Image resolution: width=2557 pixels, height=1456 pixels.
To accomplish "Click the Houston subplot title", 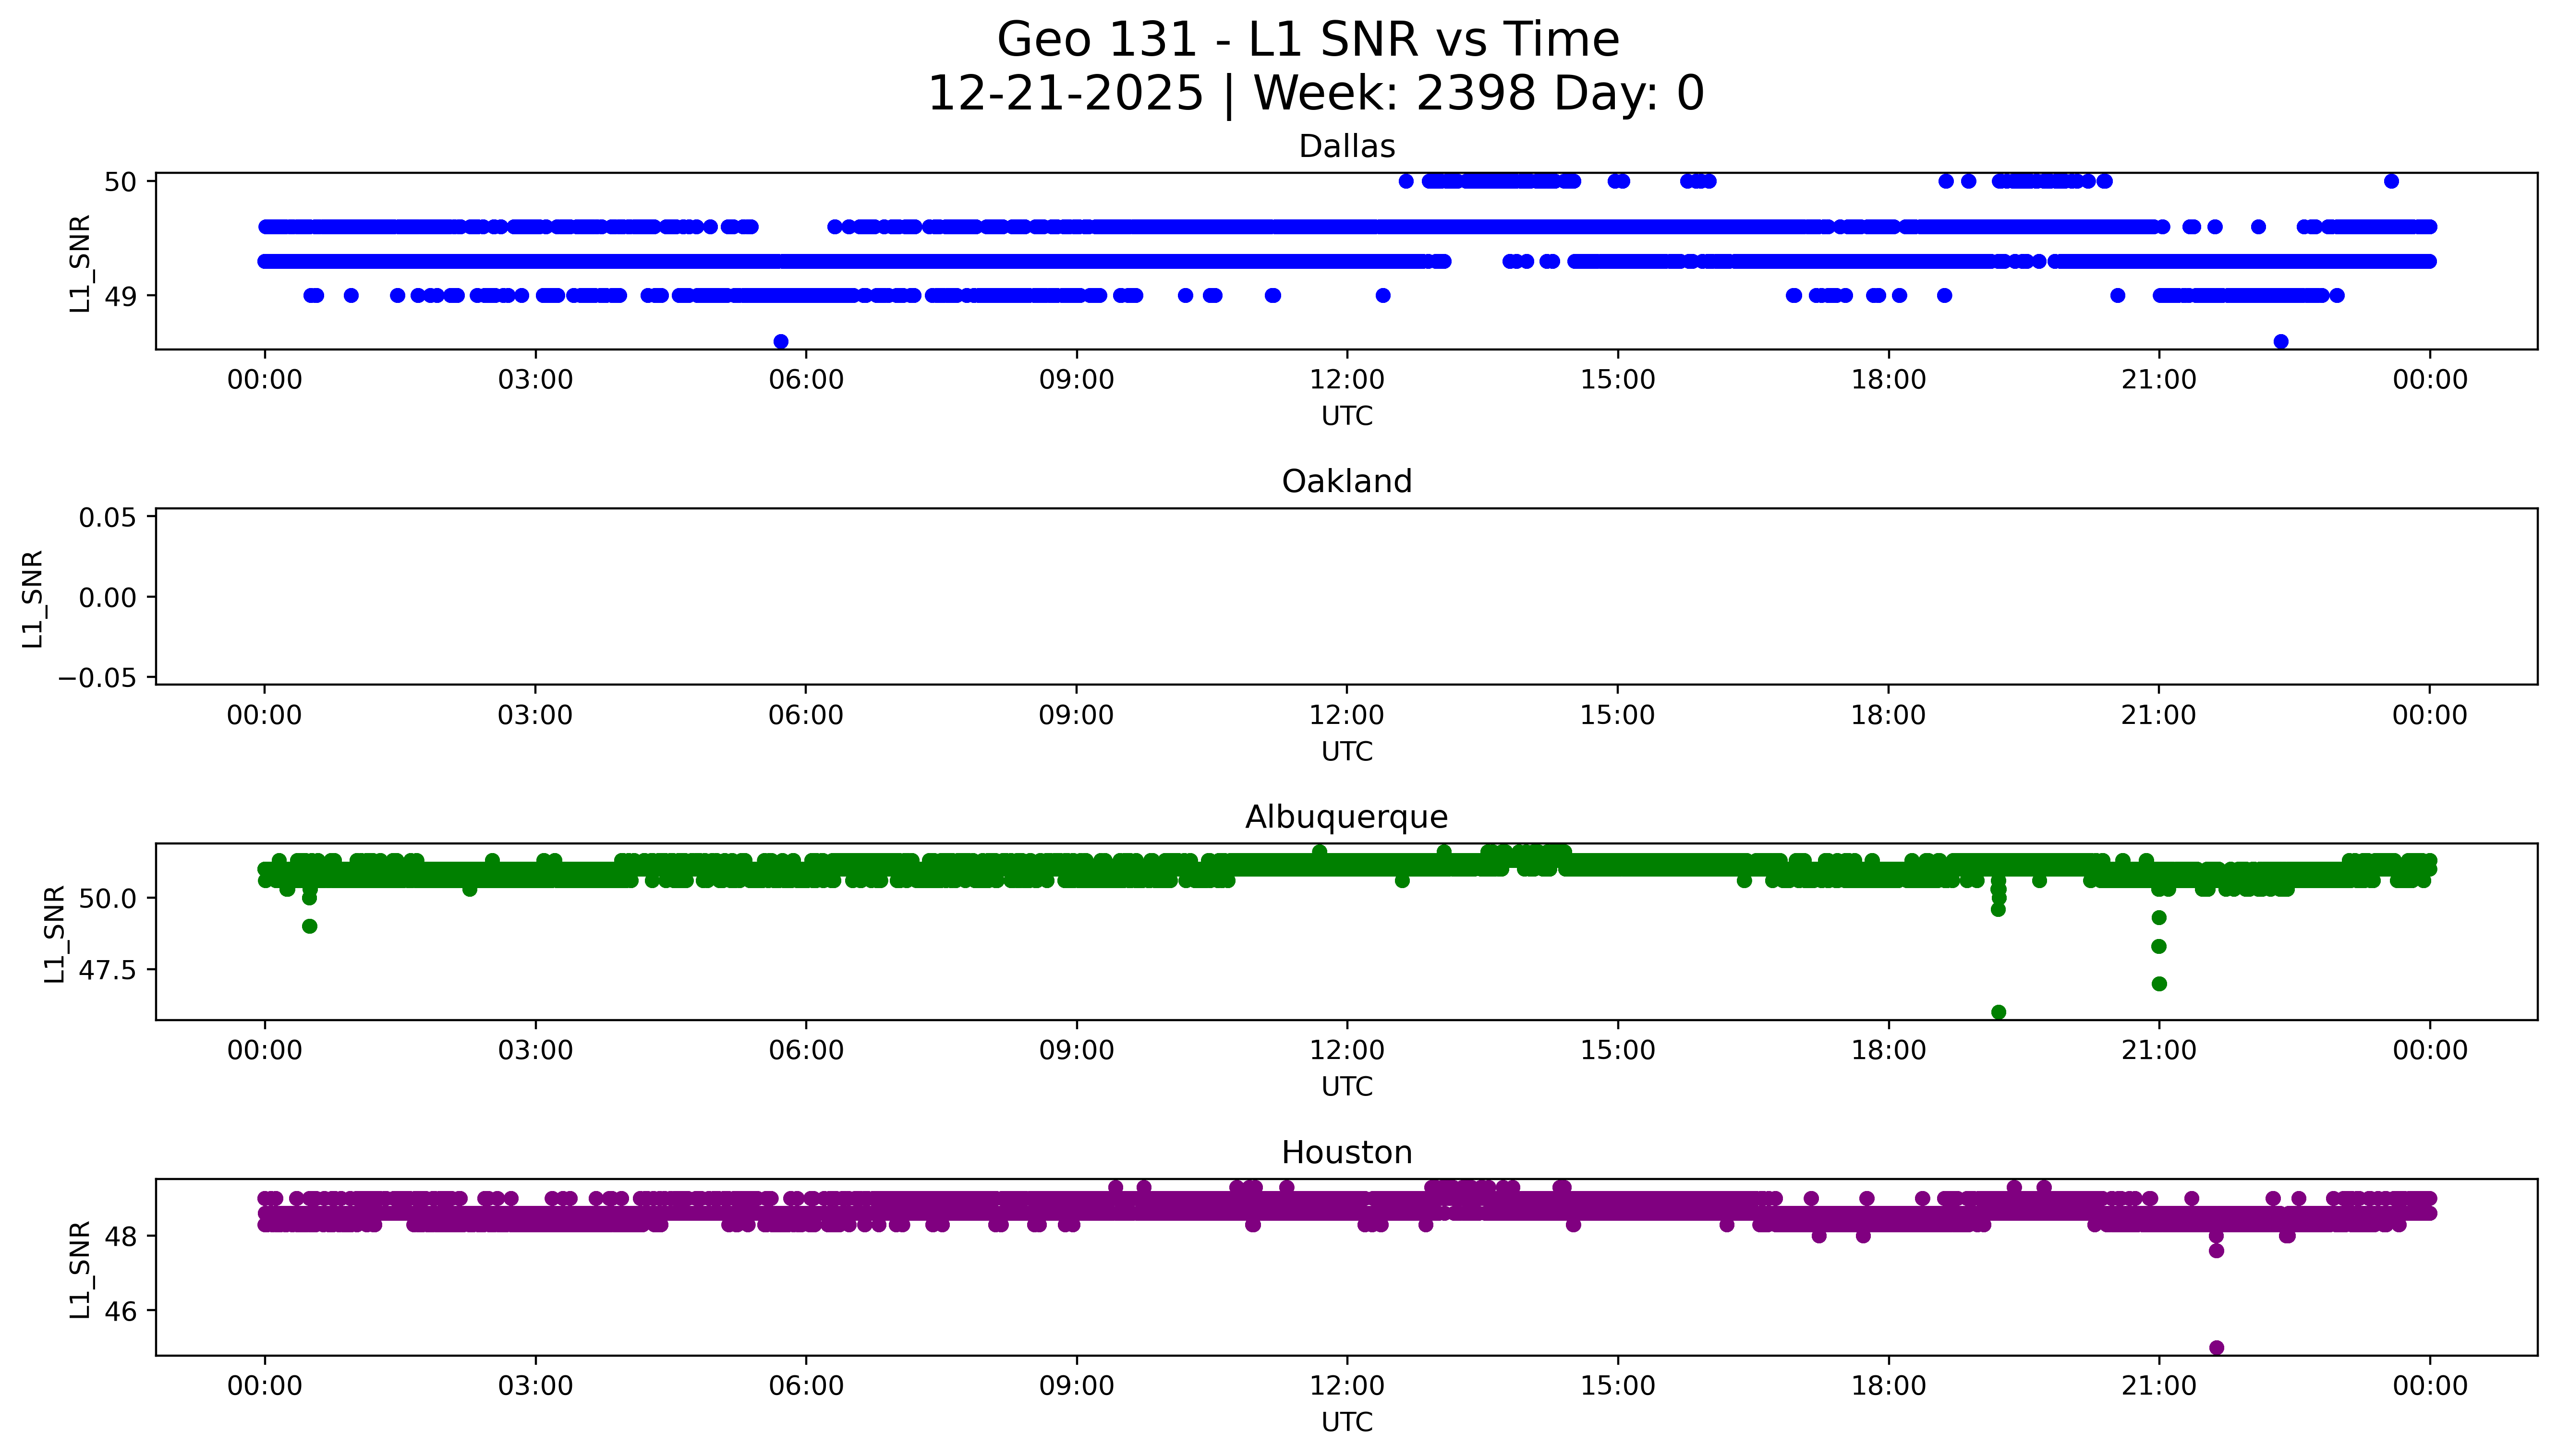I will tap(1346, 1153).
